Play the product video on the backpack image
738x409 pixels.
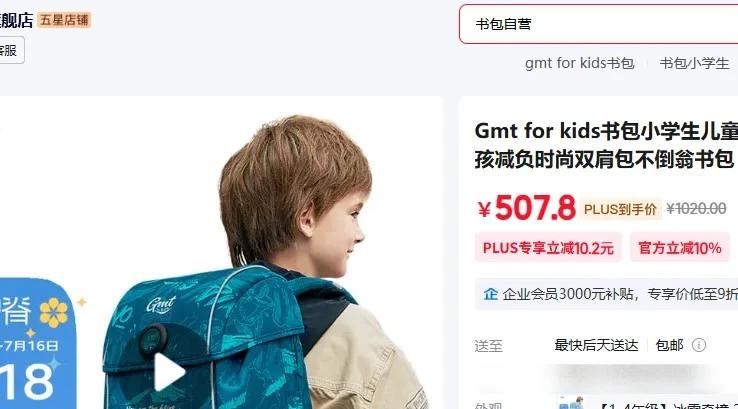click(x=169, y=372)
